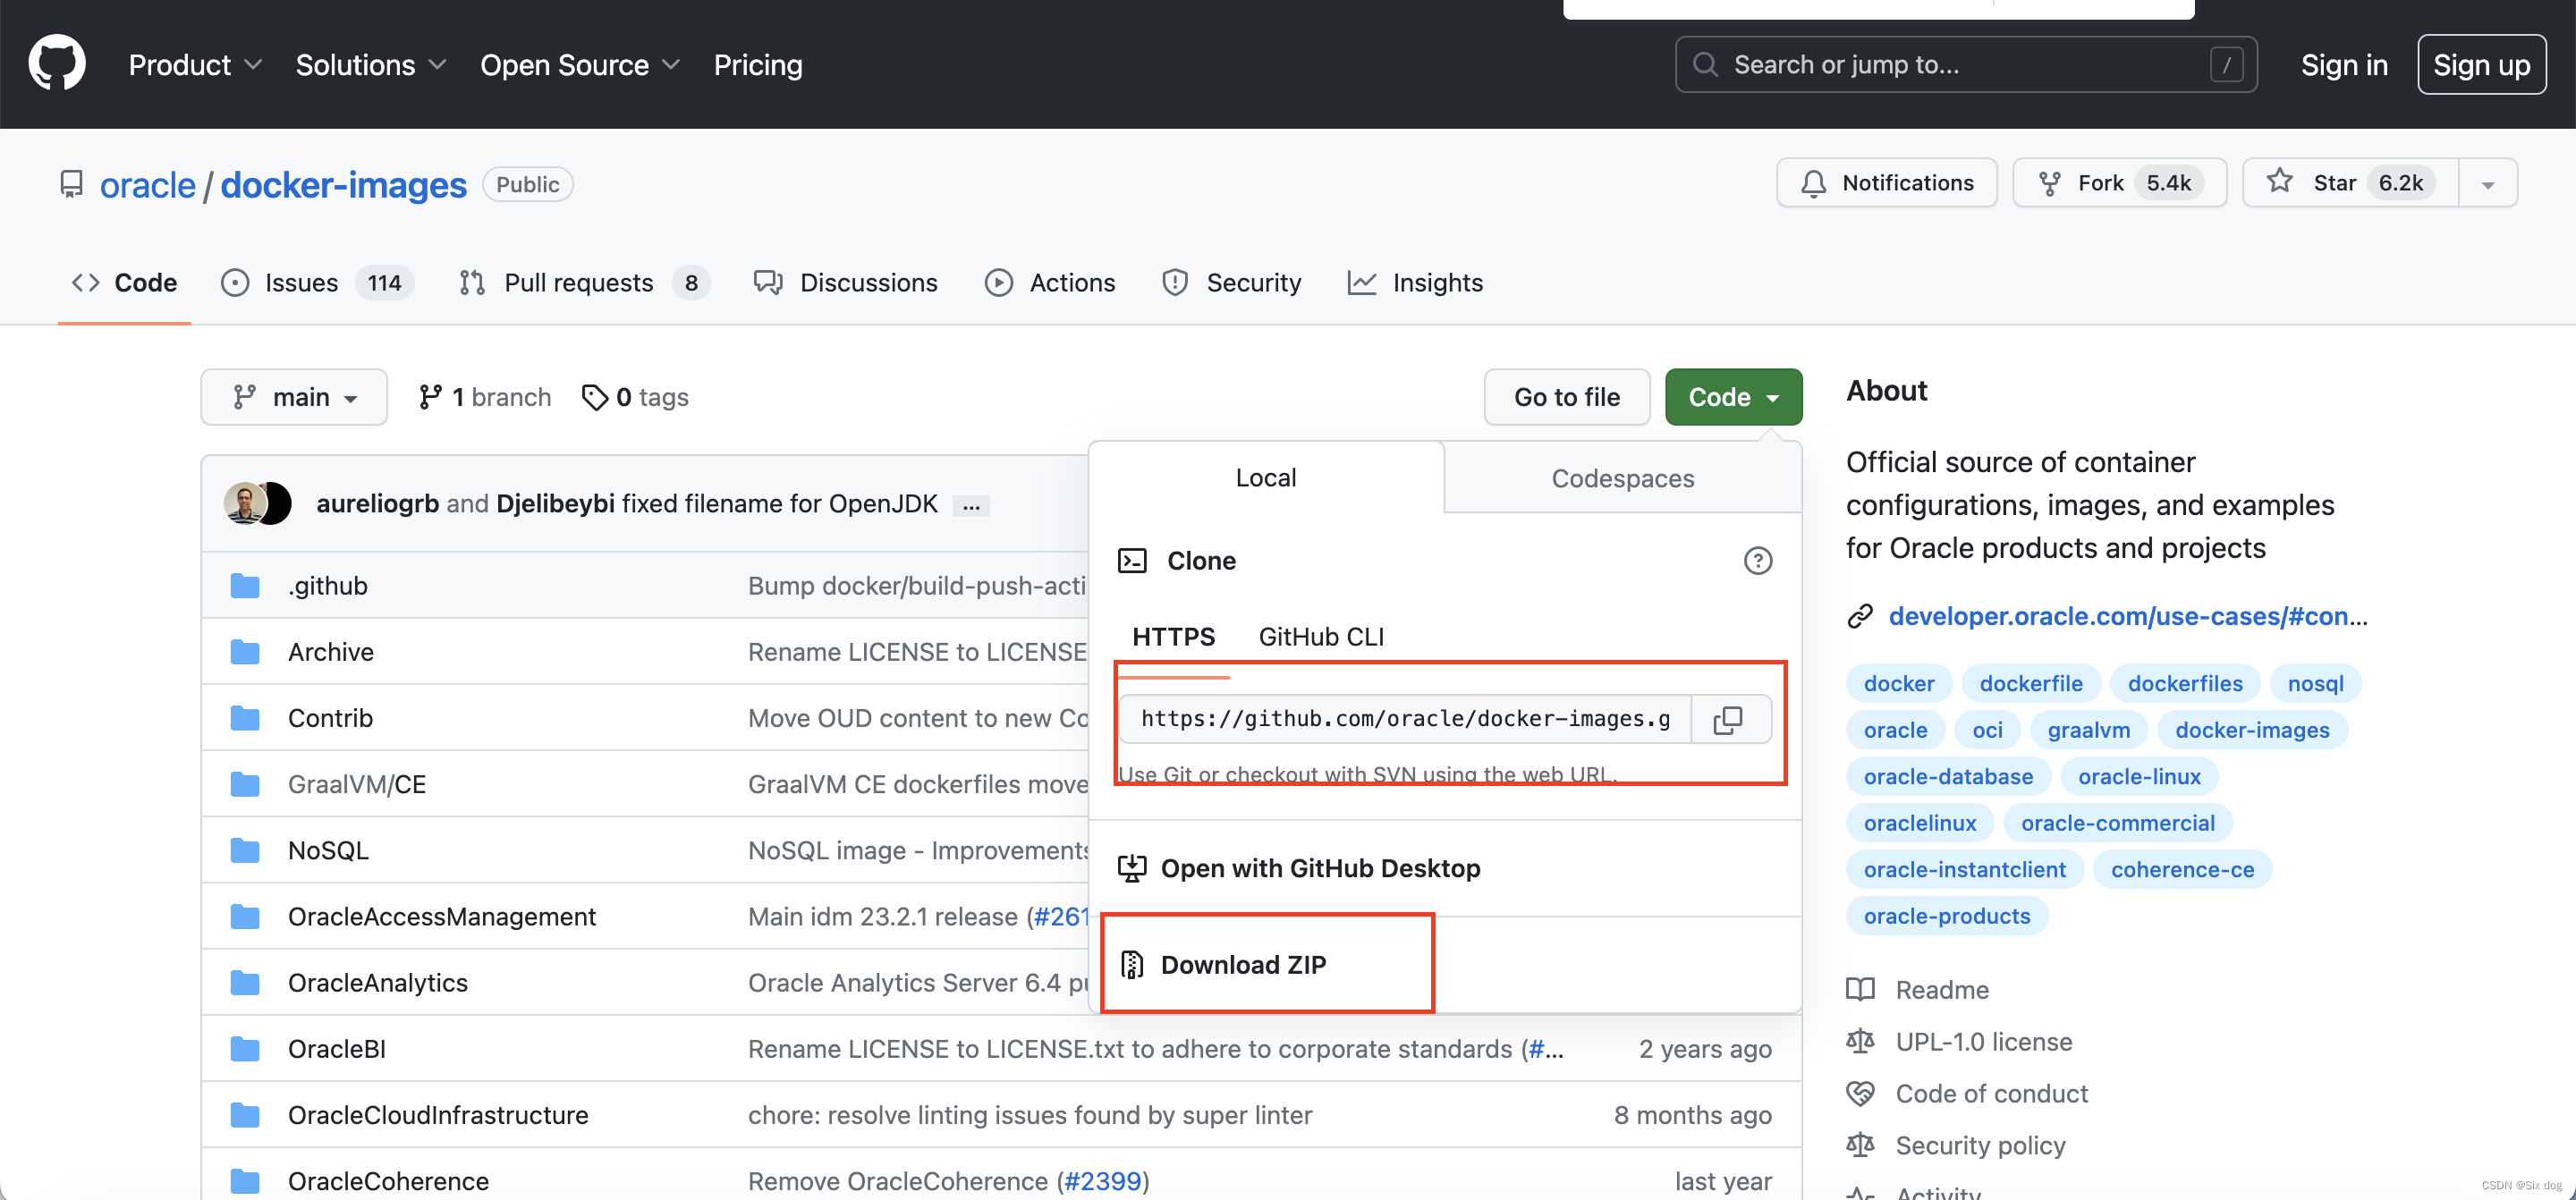The height and width of the screenshot is (1200, 2576).
Task: Open the OracleCoherence folder
Action: point(388,1181)
